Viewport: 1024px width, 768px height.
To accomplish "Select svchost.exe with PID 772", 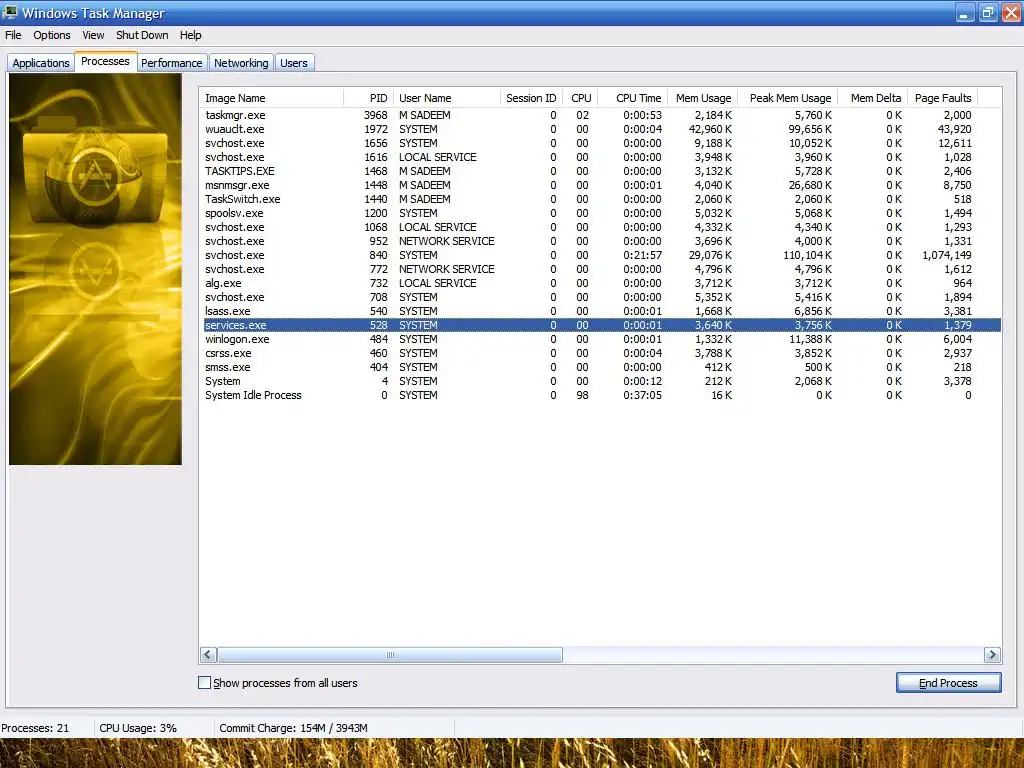I will pyautogui.click(x=602, y=269).
